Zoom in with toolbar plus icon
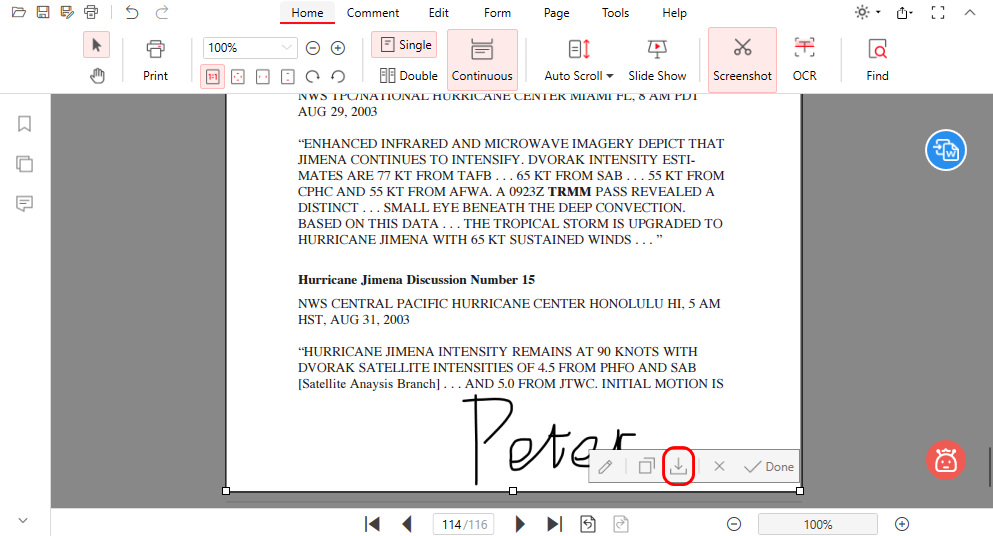This screenshot has height=536, width=993. (x=338, y=48)
